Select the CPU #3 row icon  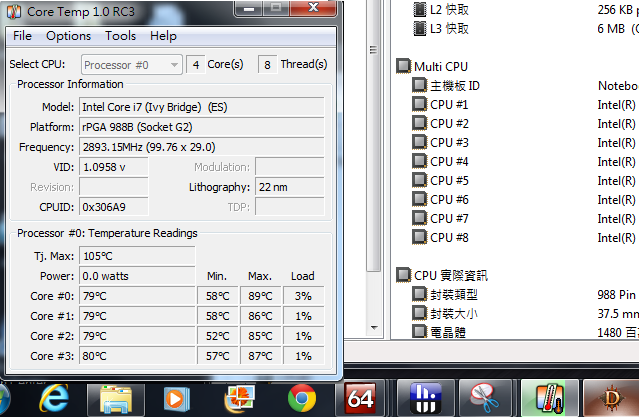(x=419, y=142)
